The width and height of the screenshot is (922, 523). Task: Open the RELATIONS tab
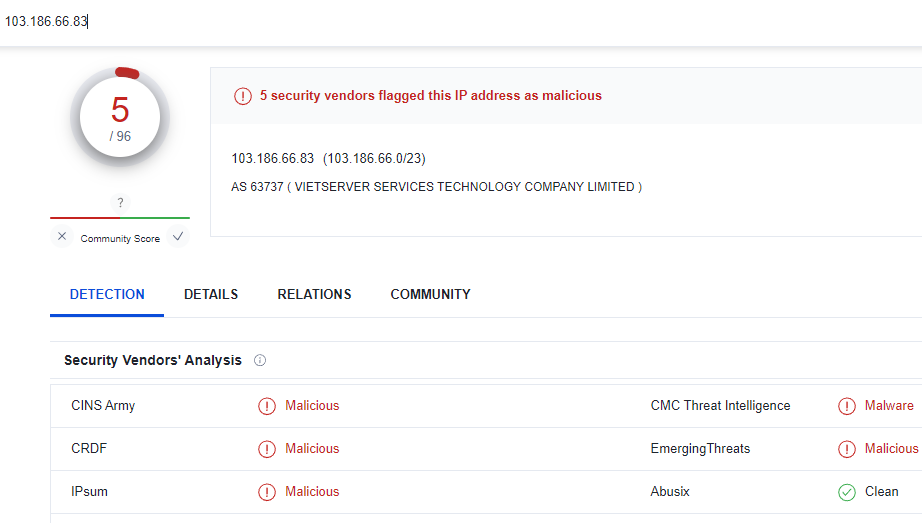point(314,294)
